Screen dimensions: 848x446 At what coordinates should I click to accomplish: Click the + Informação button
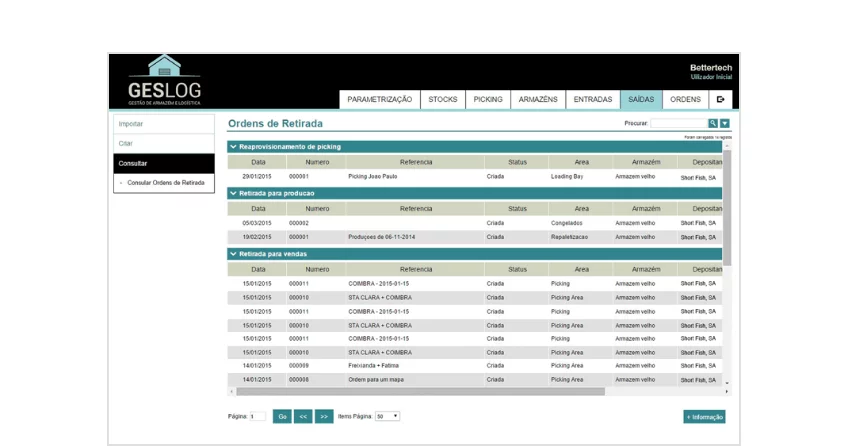(704, 417)
